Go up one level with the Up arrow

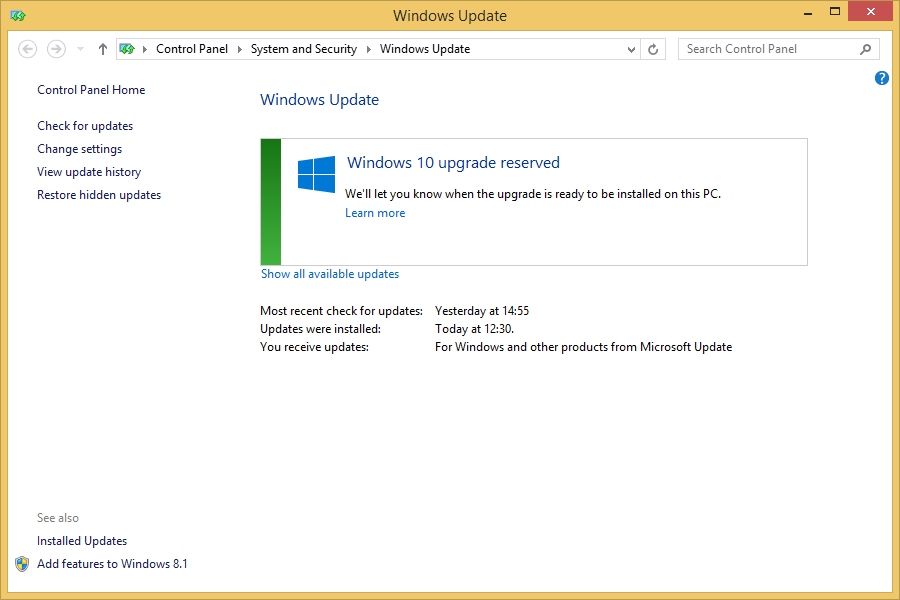[x=103, y=49]
